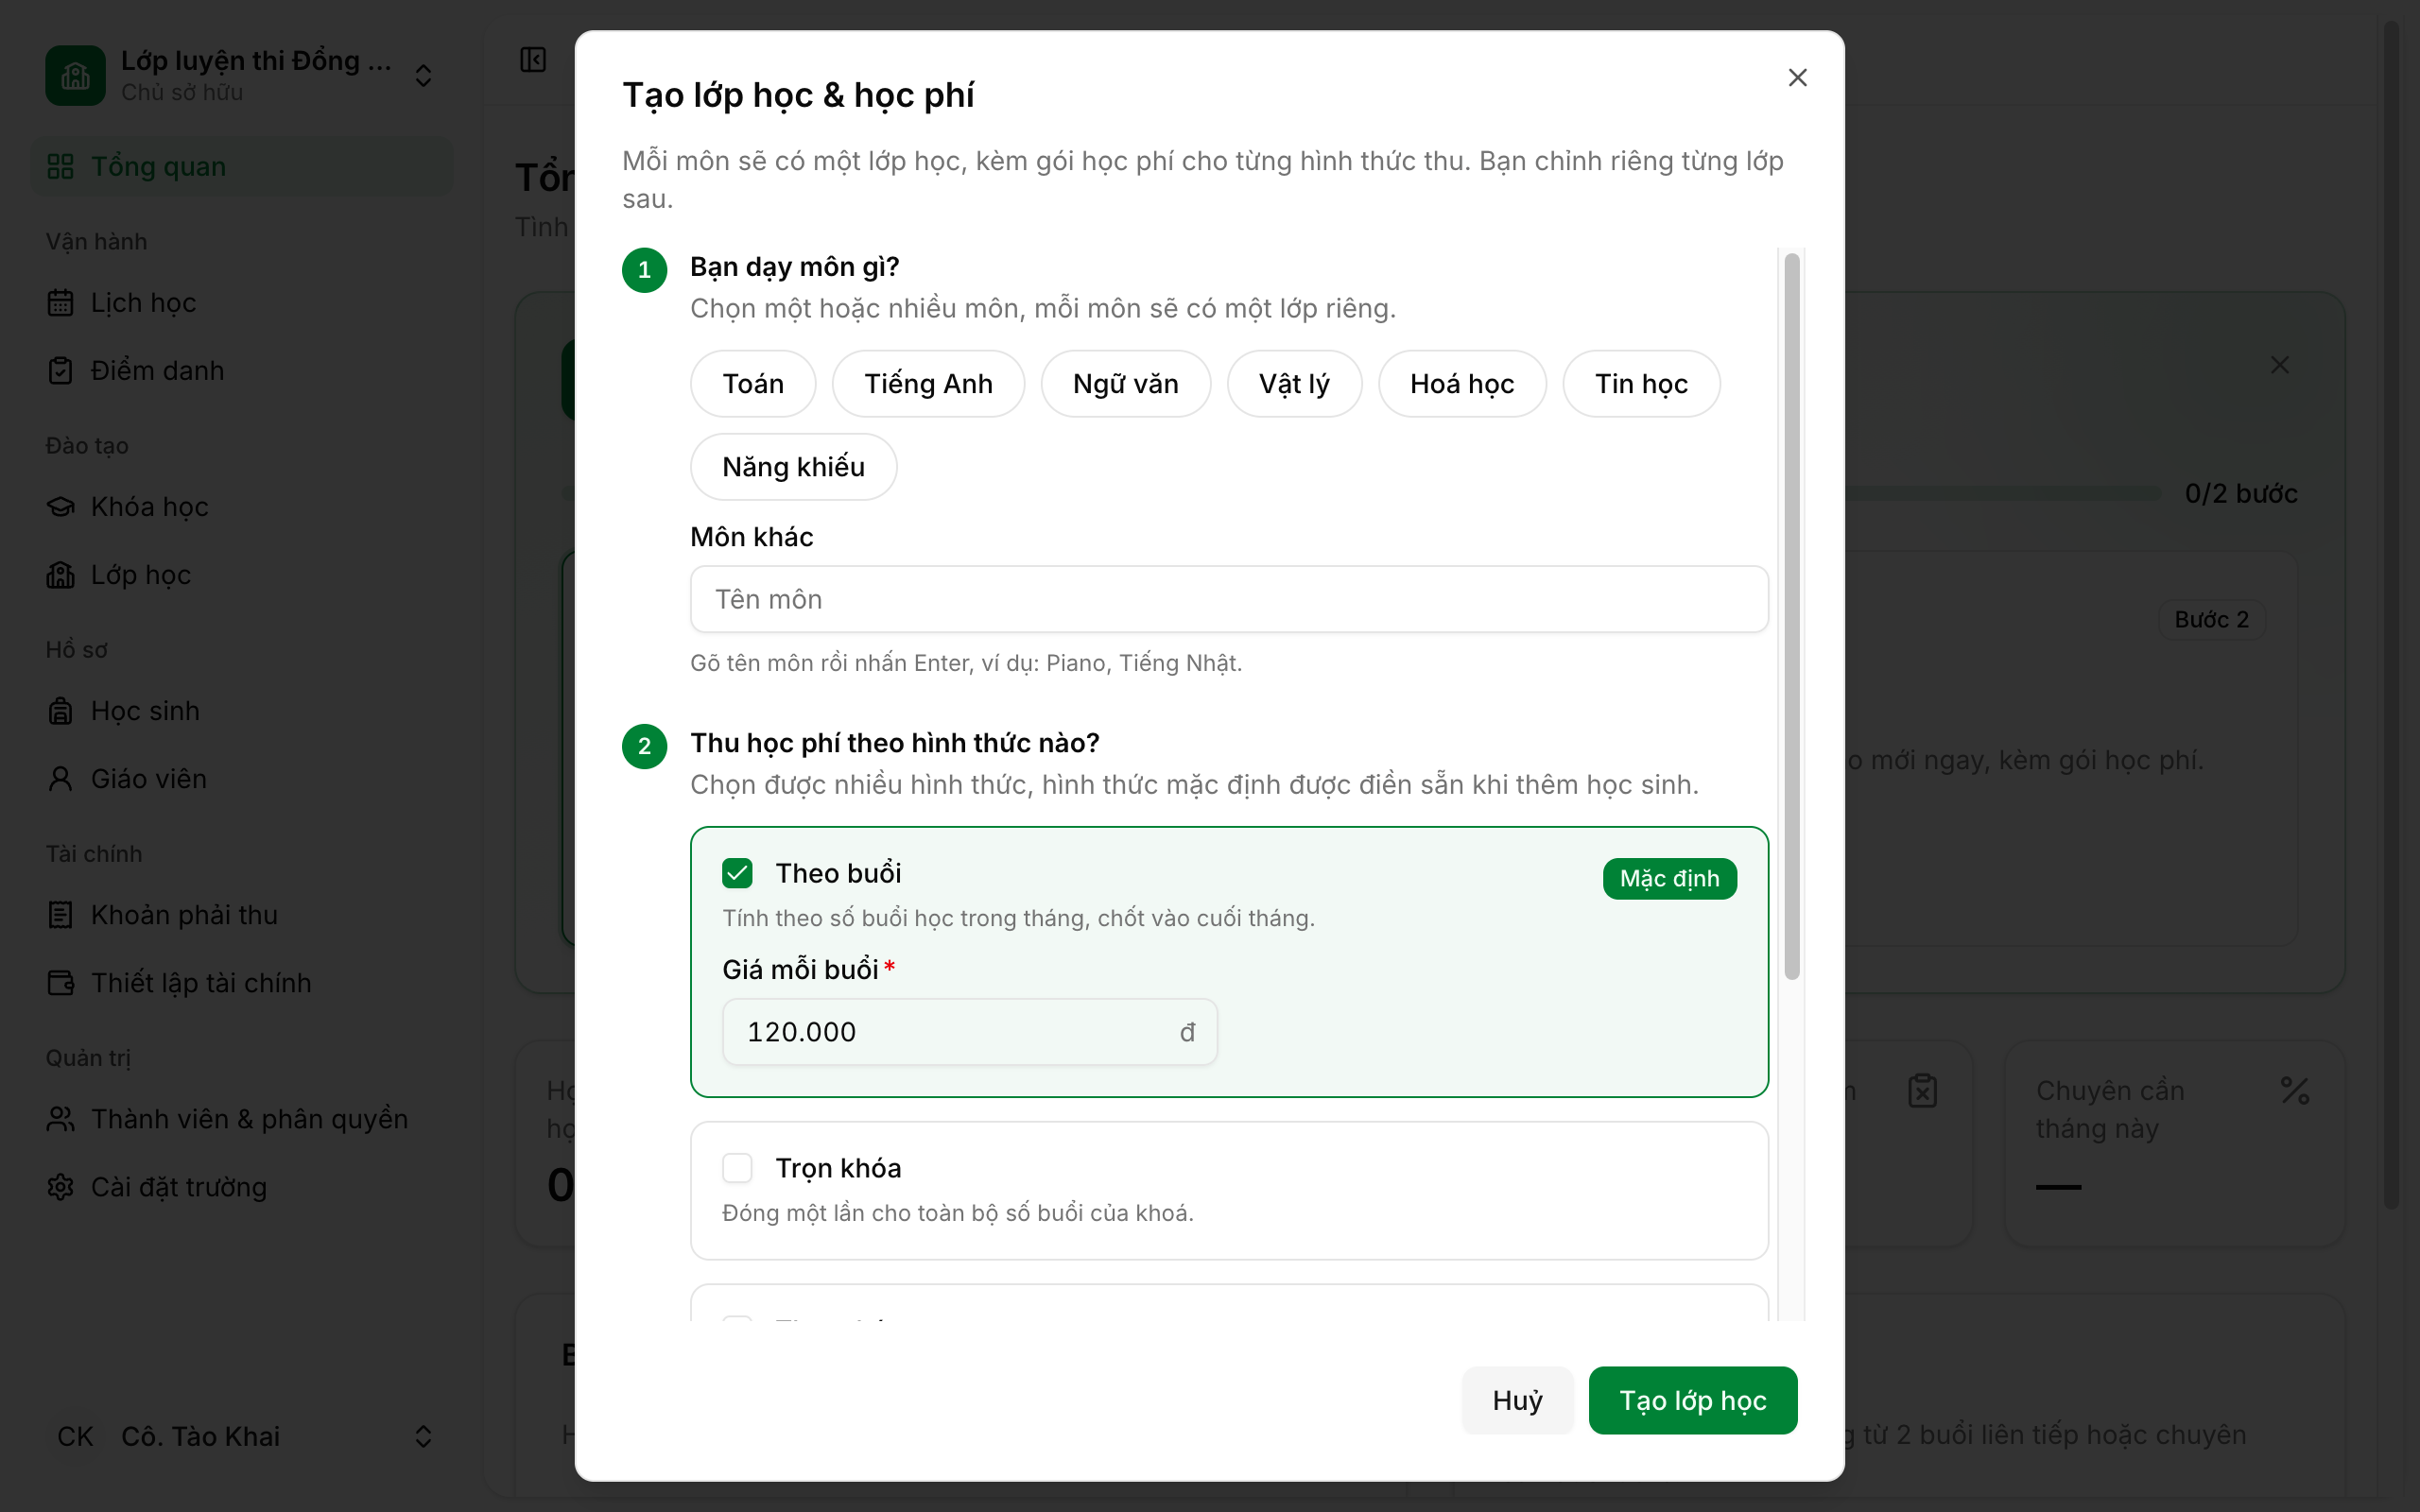Check the Trọn khóa checkbox
This screenshot has height=1512, width=2420.
click(x=737, y=1168)
